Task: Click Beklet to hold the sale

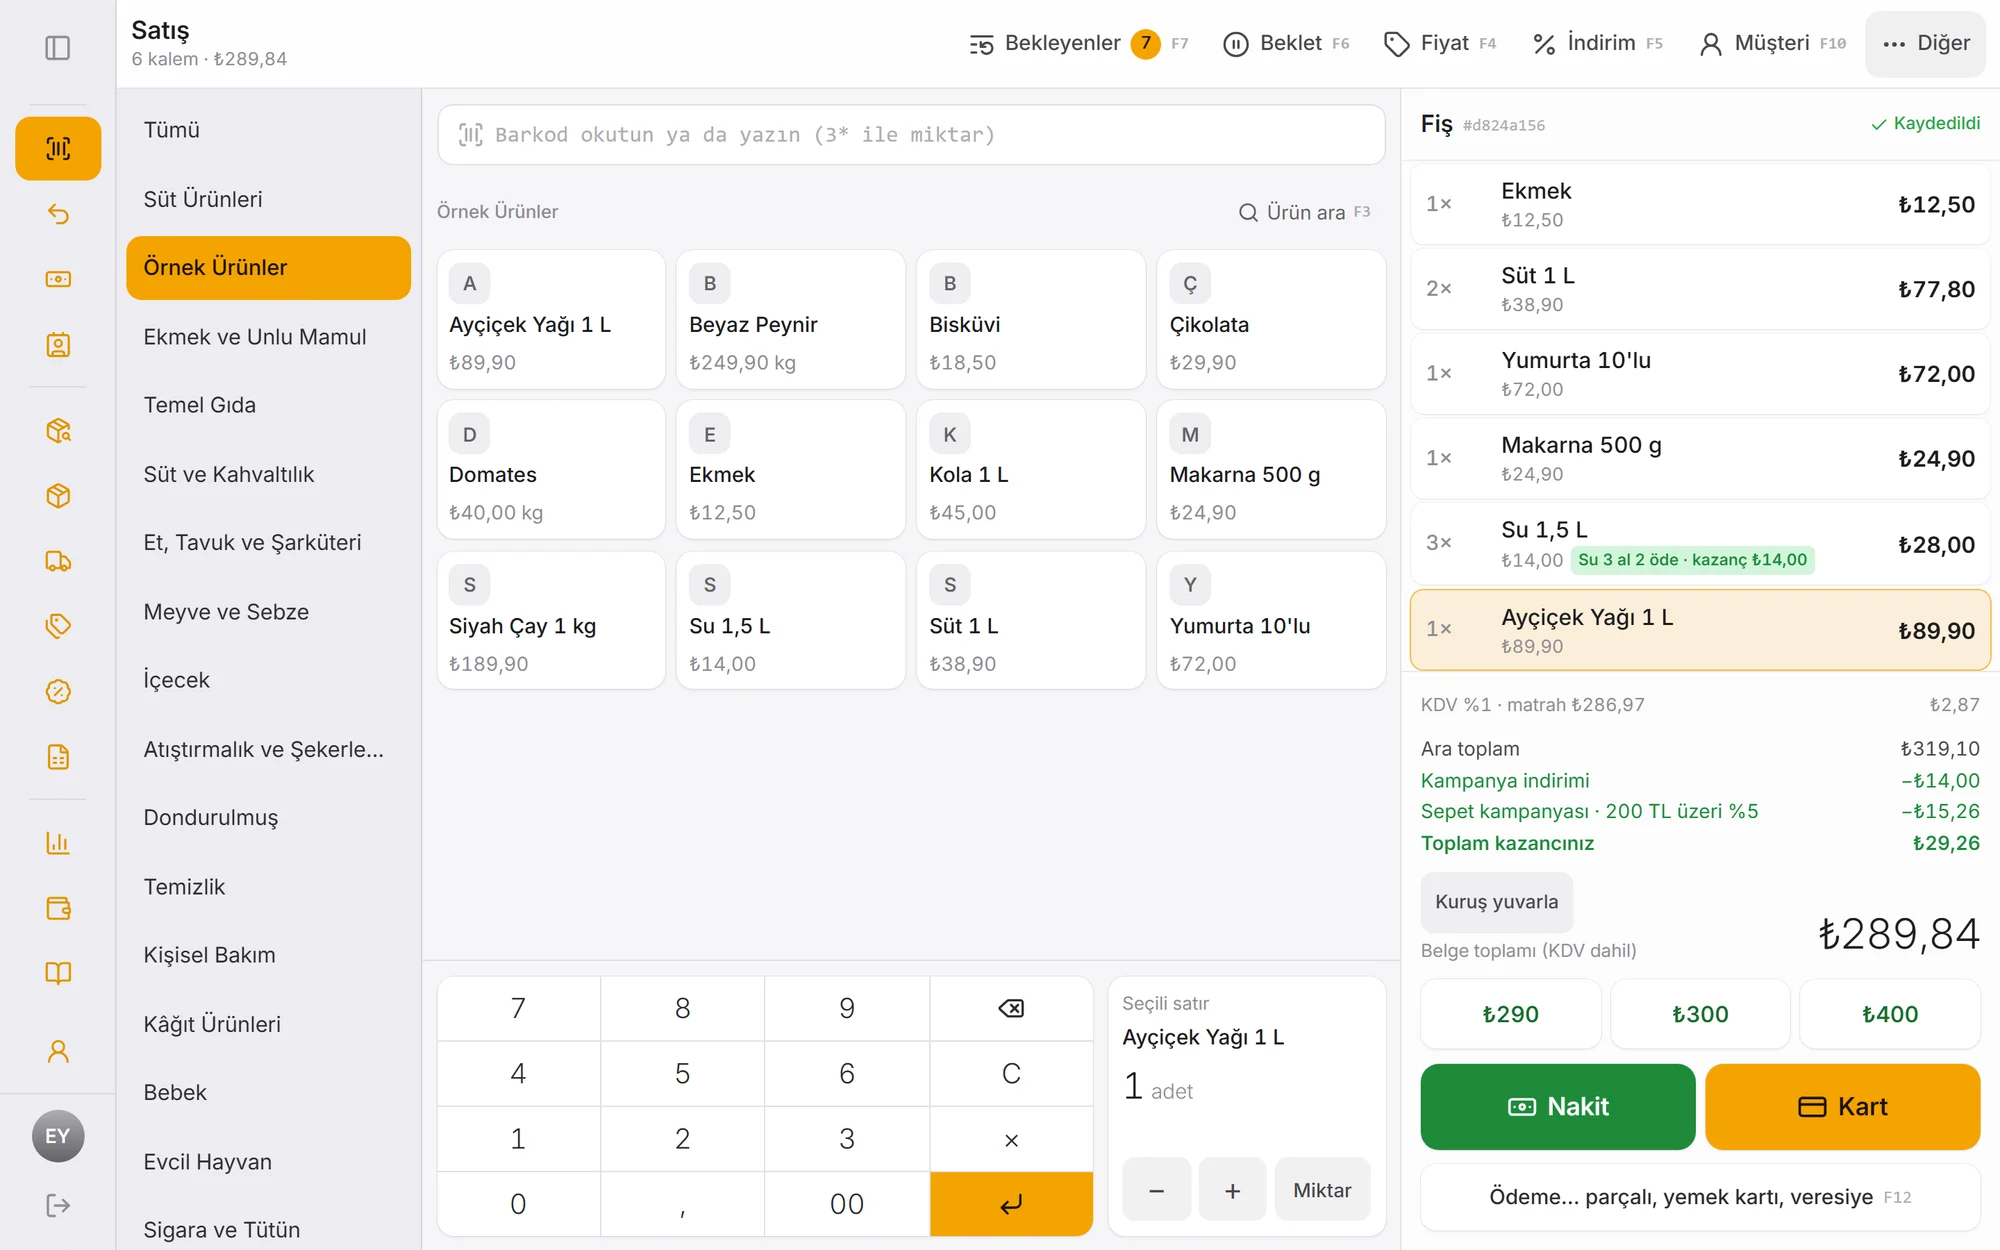Action: click(1286, 43)
